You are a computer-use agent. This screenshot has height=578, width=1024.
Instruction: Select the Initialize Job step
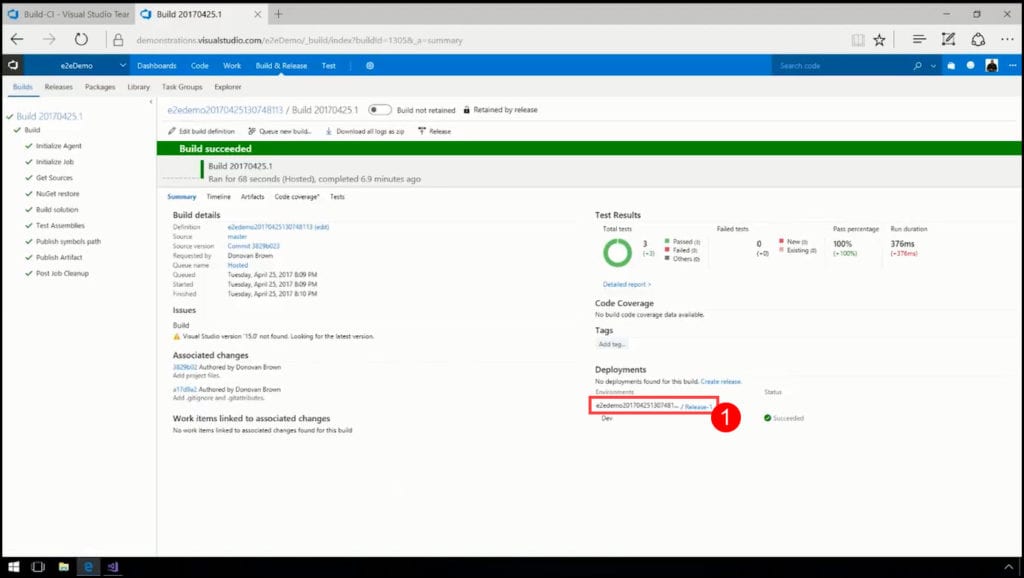[x=55, y=162]
